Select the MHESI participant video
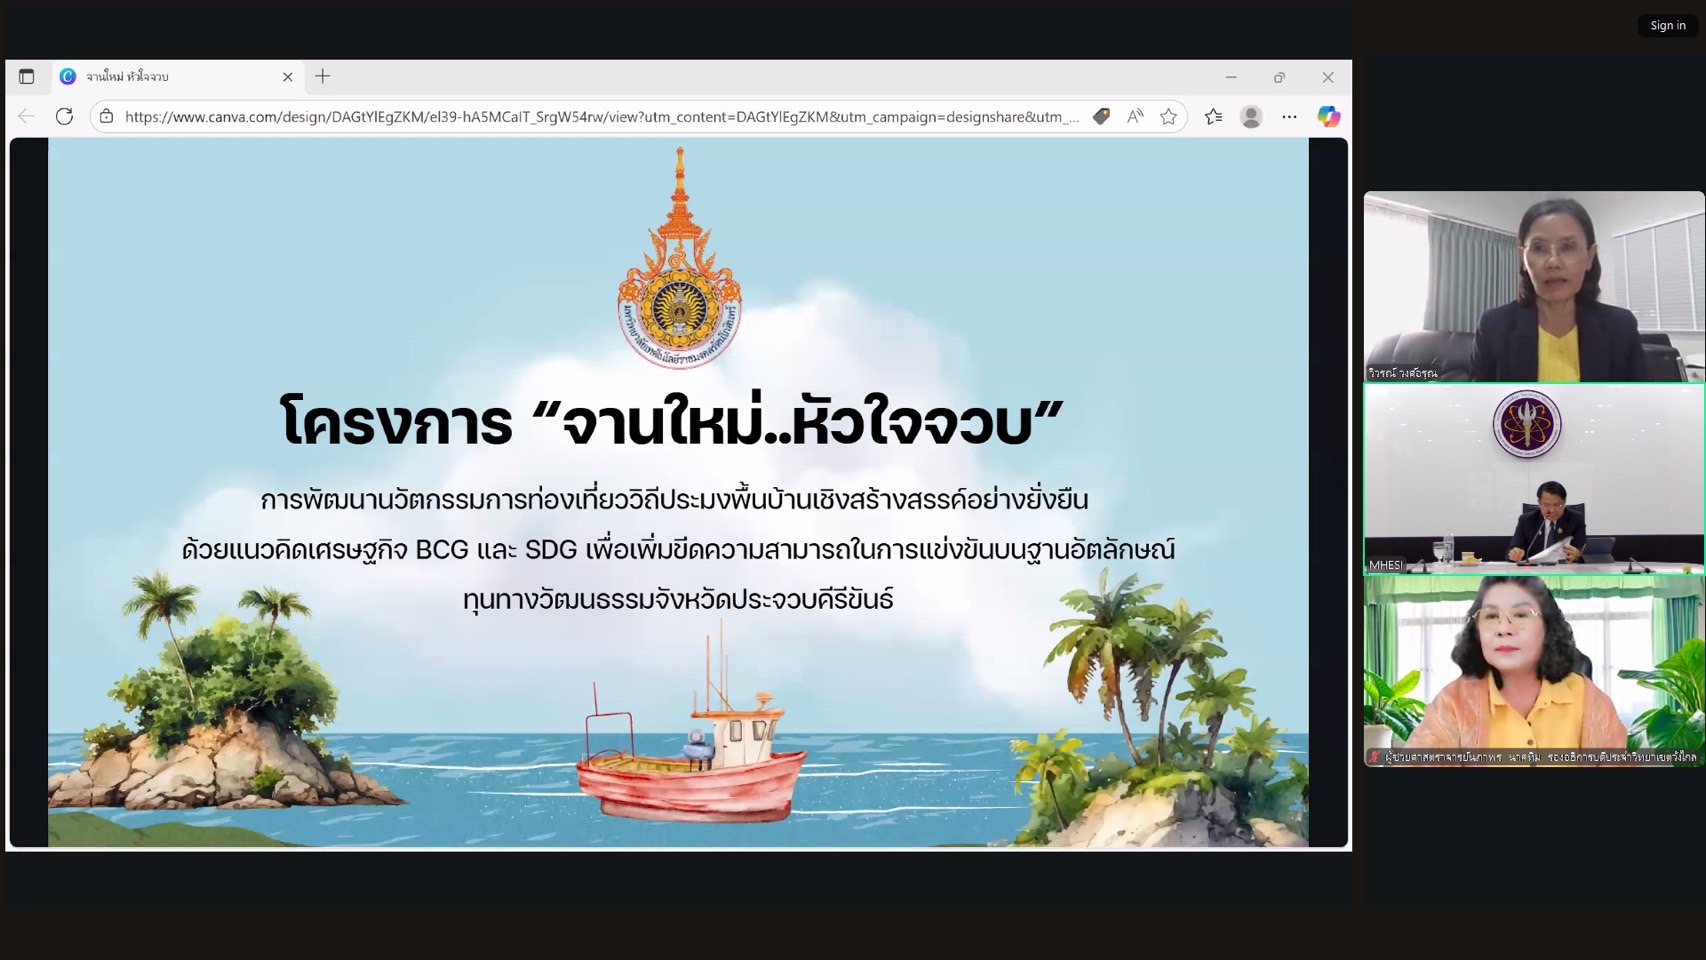This screenshot has height=960, width=1706. pos(1534,478)
